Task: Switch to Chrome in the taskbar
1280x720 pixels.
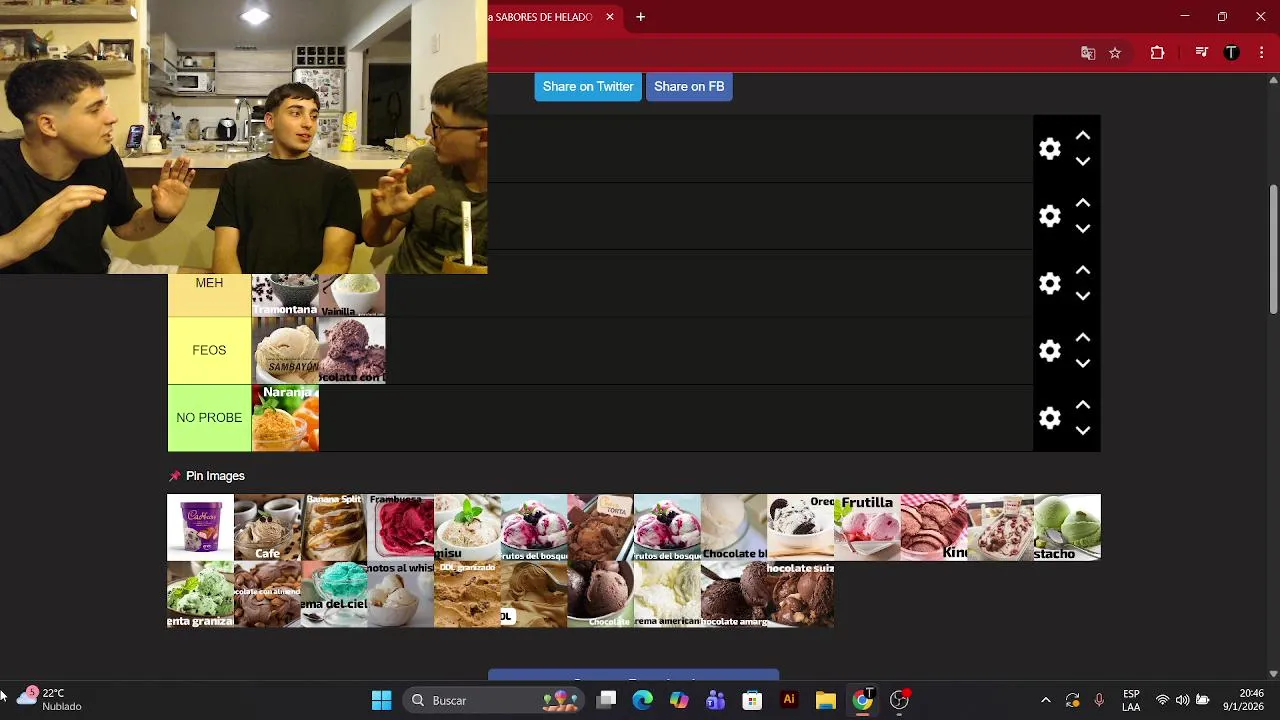Action: point(862,700)
